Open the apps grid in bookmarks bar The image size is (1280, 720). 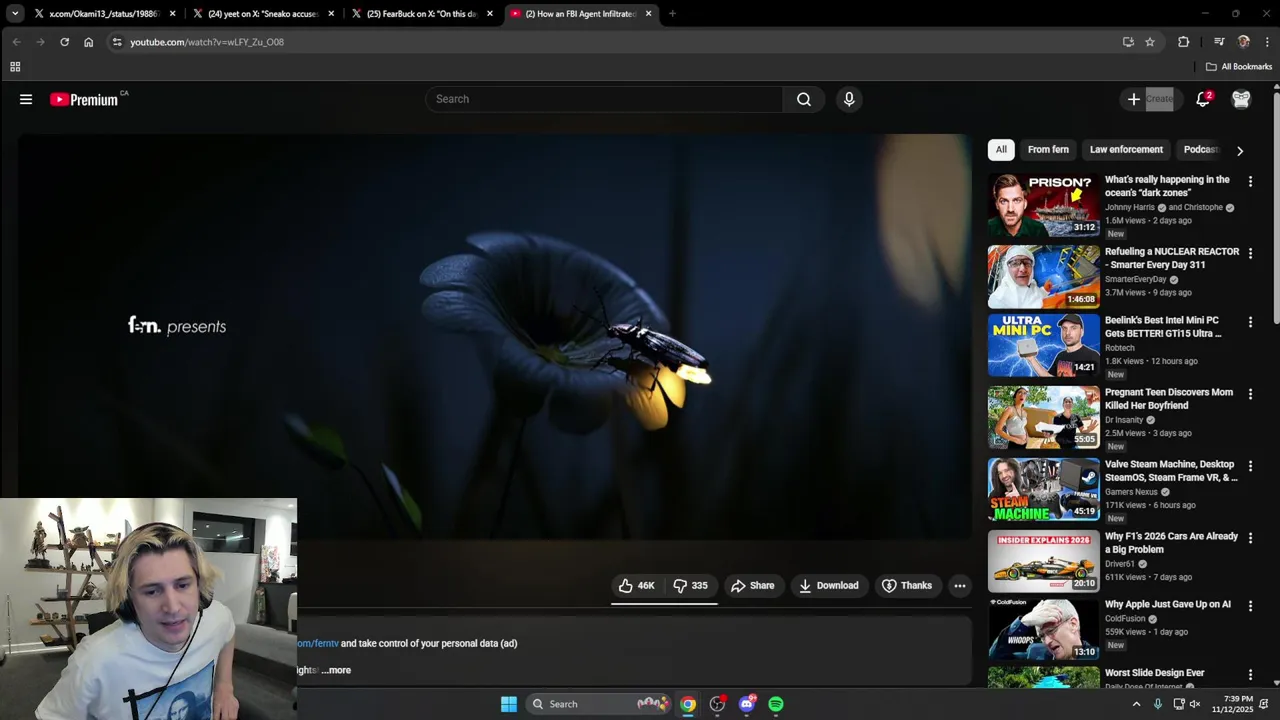tap(15, 67)
